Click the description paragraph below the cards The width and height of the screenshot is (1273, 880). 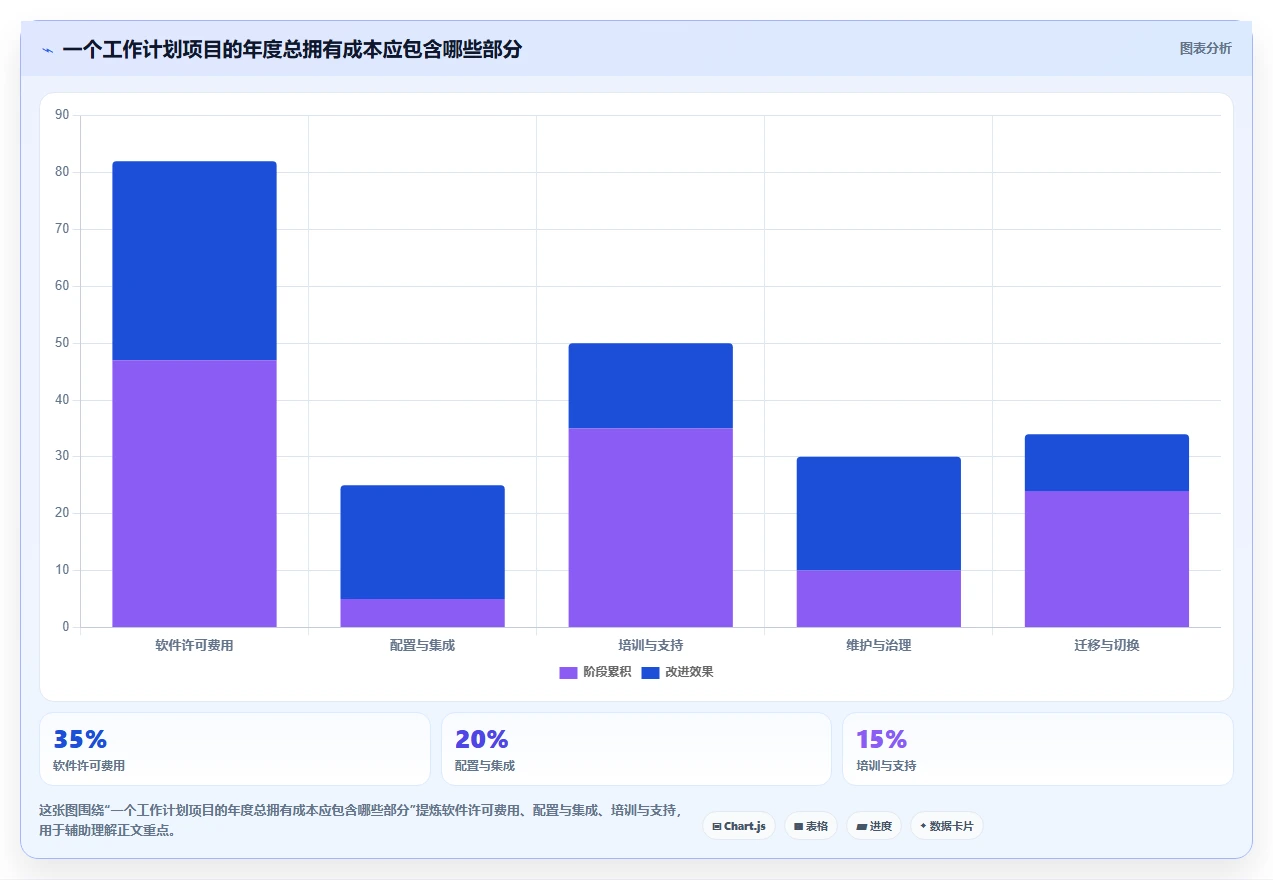tap(361, 820)
